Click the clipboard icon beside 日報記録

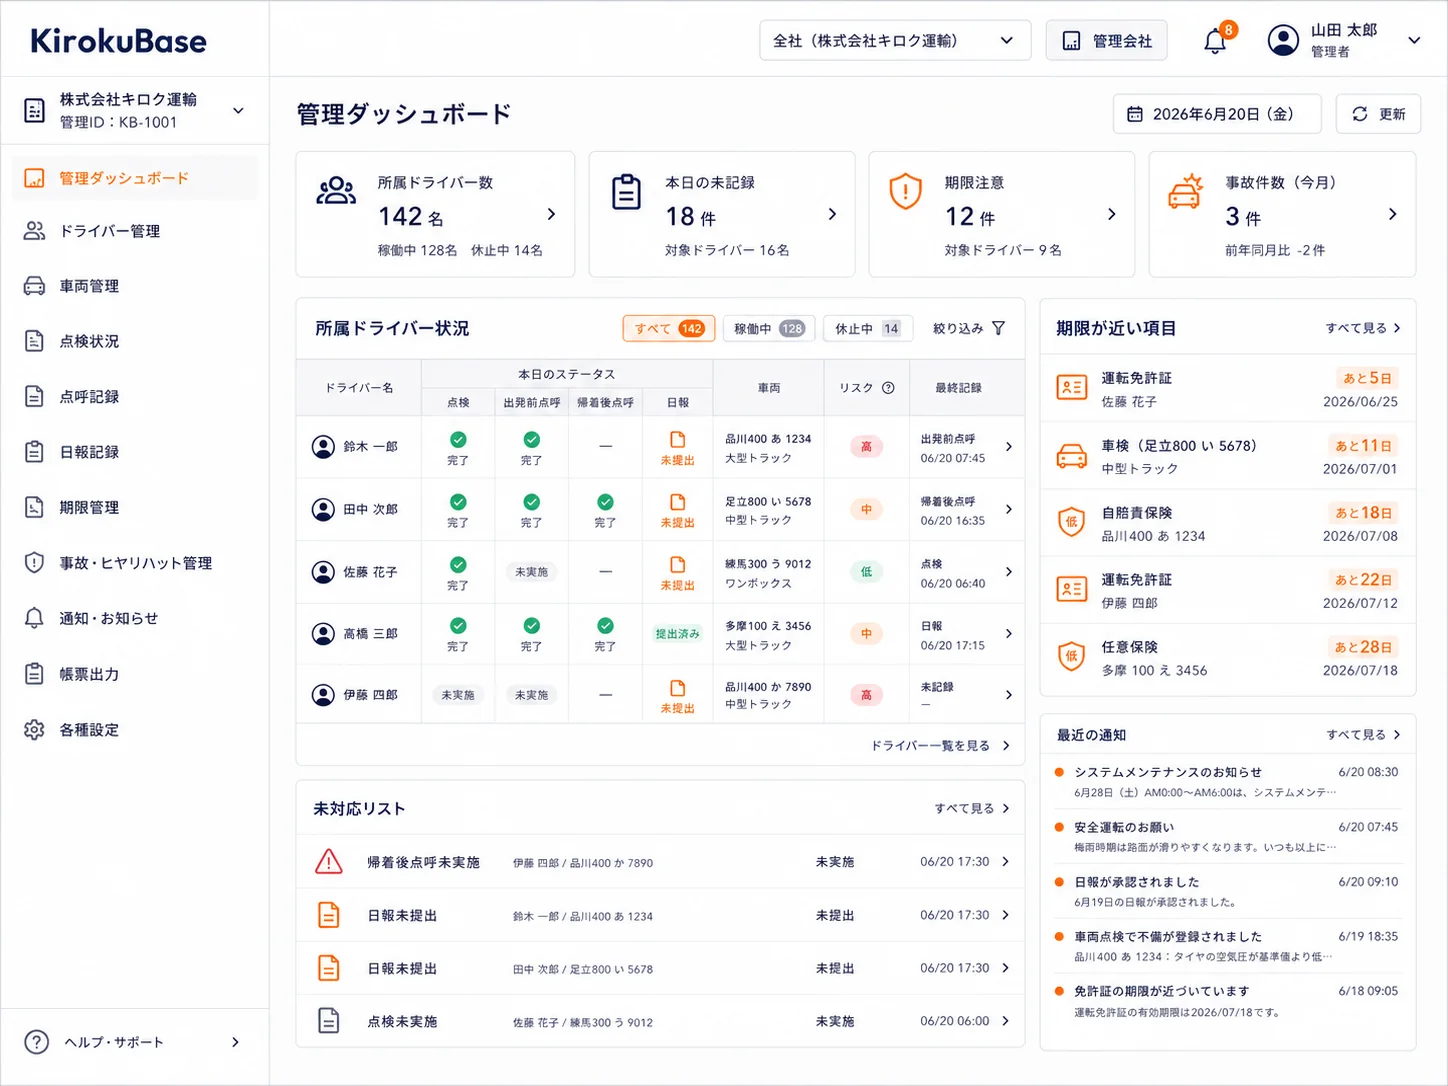pyautogui.click(x=34, y=452)
